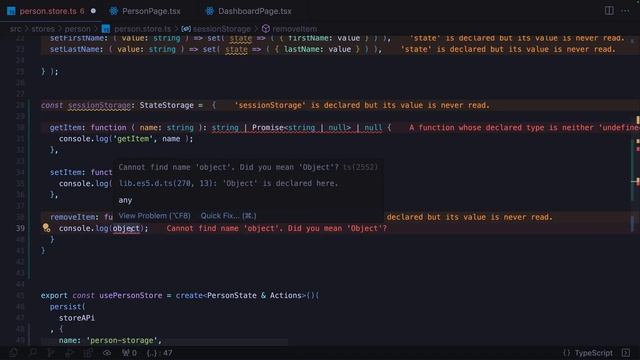Screen dimensions: 640x360
Task: Click 'Cannot find name' inline error message
Action: 276,229
